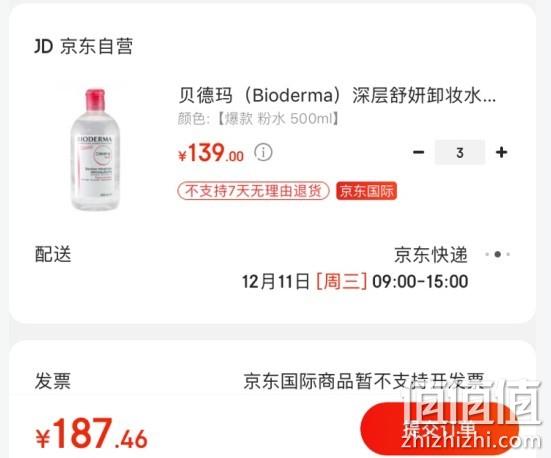Tap the ¥187.46 total amount
Image resolution: width=551 pixels, height=458 pixels.
tap(92, 433)
